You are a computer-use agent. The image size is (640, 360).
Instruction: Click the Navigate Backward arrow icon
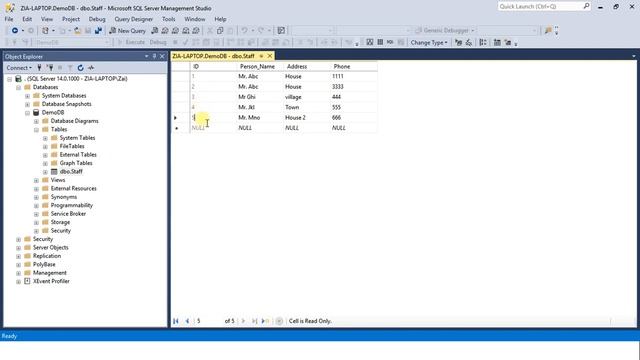tap(15, 31)
